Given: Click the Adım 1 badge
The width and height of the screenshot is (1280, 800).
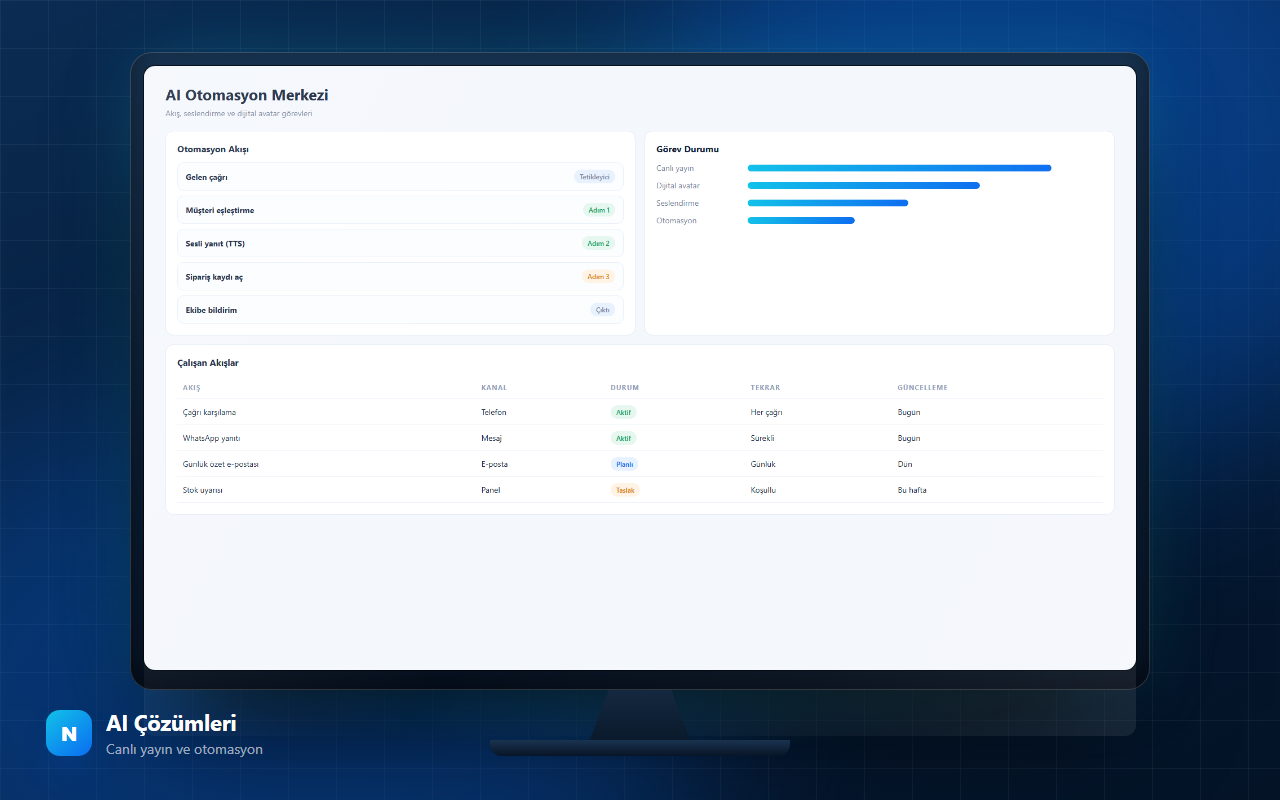Looking at the screenshot, I should coord(599,210).
